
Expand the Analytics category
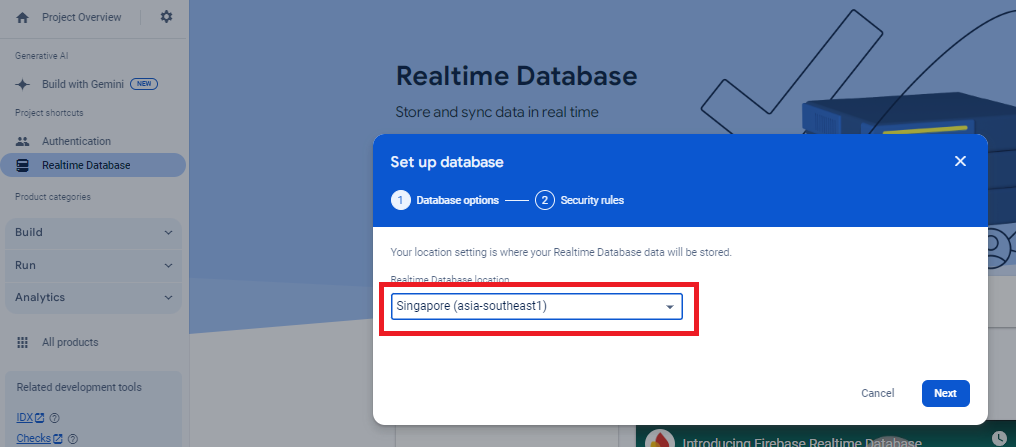coord(93,297)
